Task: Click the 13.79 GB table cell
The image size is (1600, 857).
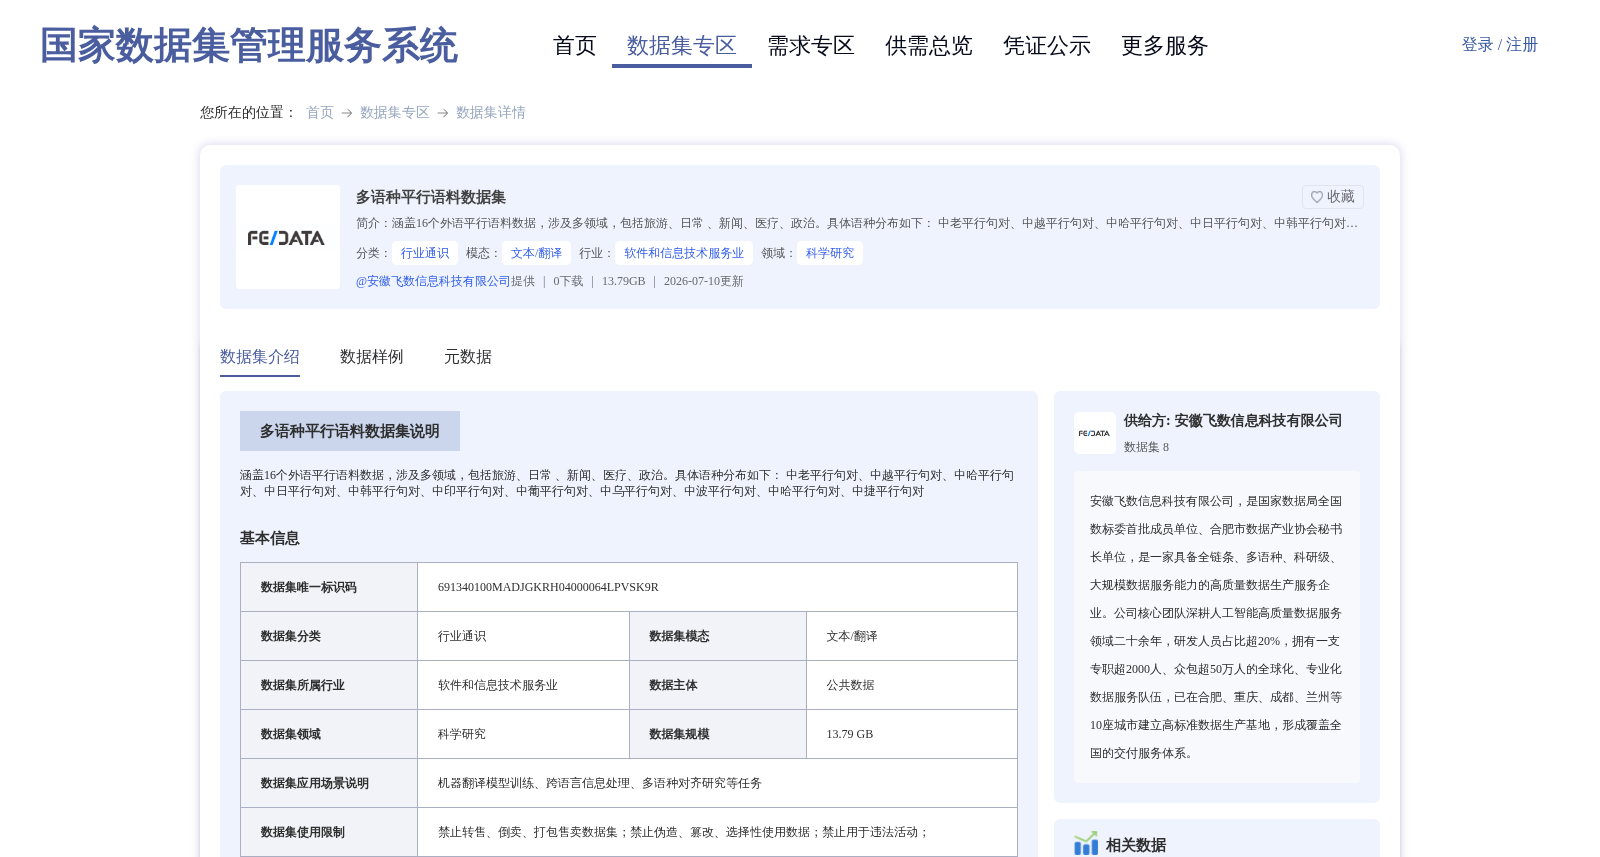Action: (912, 734)
